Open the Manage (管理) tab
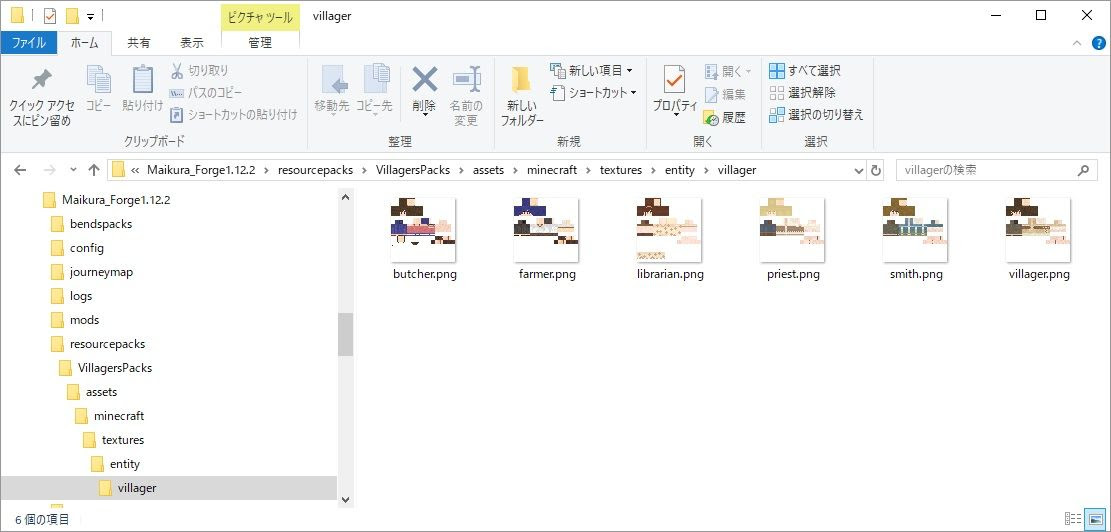The image size is (1111, 532). tap(260, 43)
